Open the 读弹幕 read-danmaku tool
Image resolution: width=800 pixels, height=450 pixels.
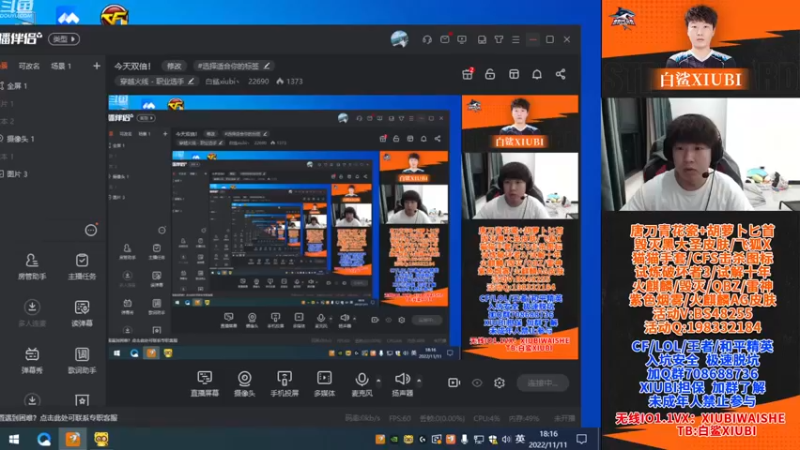[82, 313]
